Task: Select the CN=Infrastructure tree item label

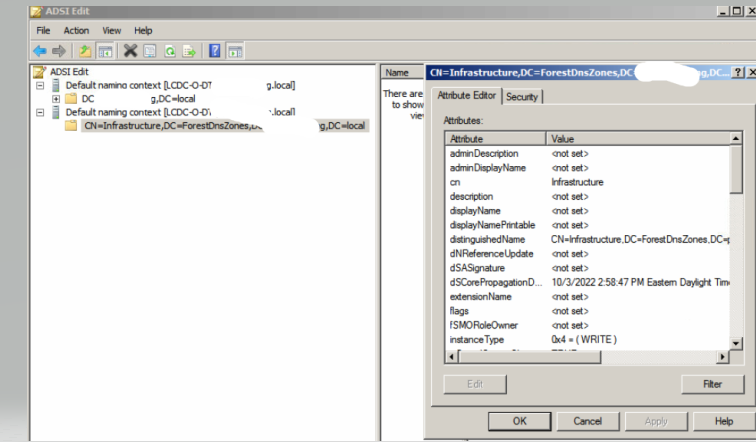Action: pyautogui.click(x=225, y=126)
